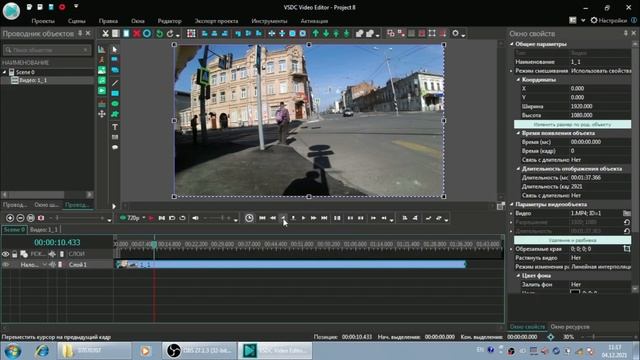Click the red Delete X icon
This screenshot has width=640, height=360.
click(x=137, y=33)
